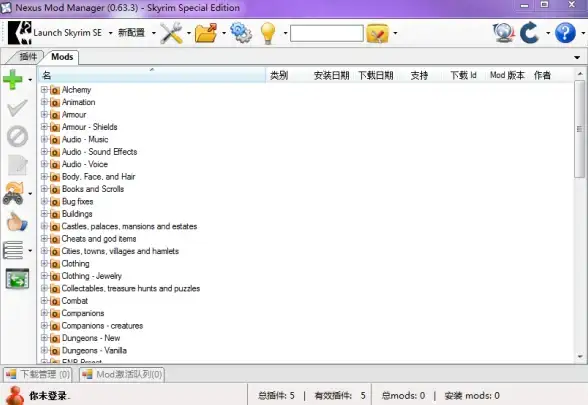
Task: Select the Combat category
Action: [75, 301]
